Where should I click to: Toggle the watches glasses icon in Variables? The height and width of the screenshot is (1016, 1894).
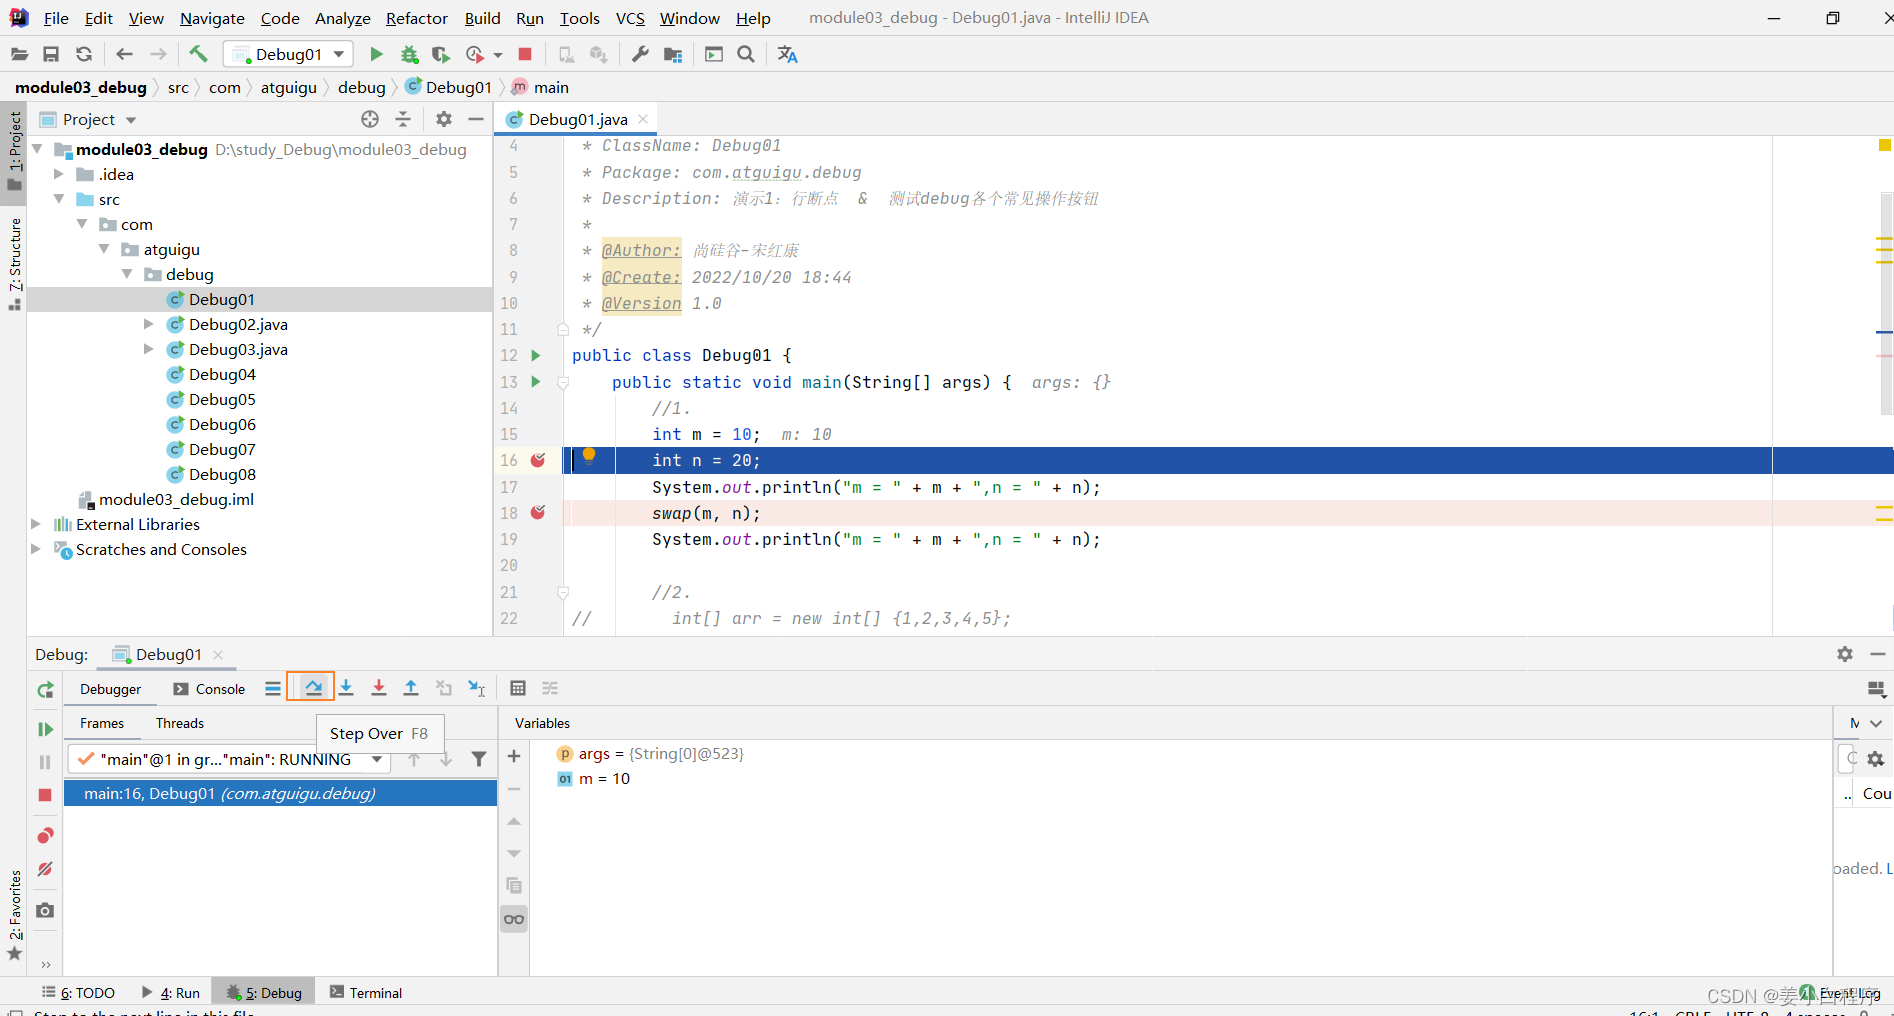click(x=514, y=919)
